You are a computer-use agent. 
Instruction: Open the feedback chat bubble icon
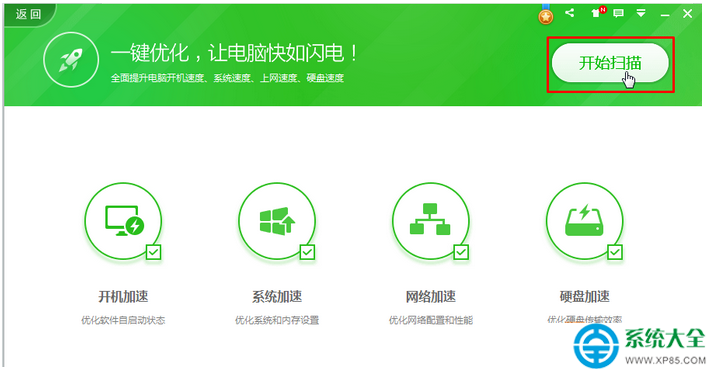tap(619, 13)
